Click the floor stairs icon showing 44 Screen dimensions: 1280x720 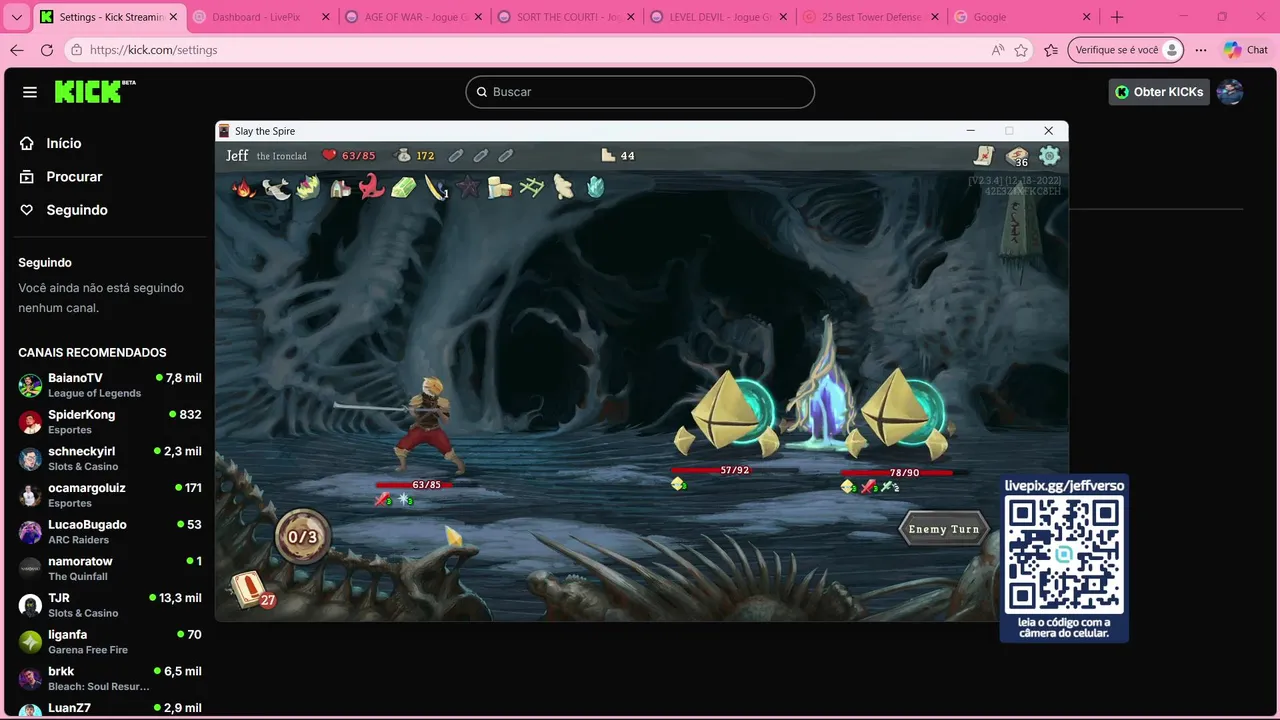(607, 155)
